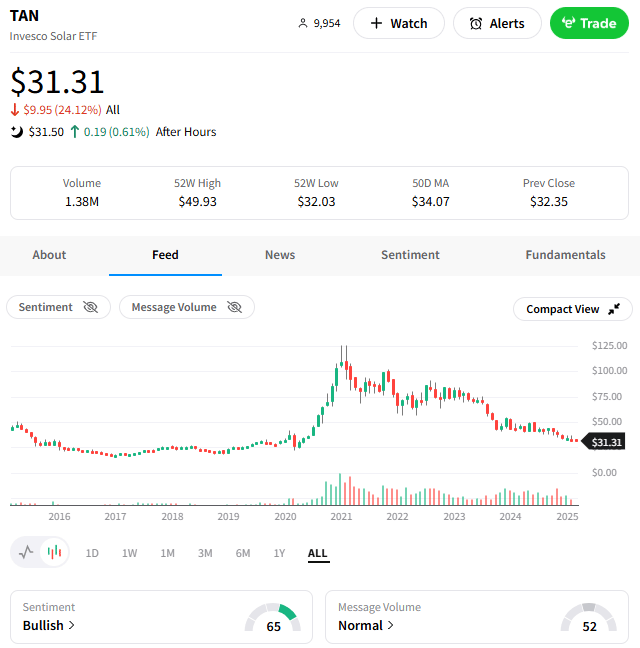640x648 pixels.
Task: Click the 52W Low value $32.03
Action: 316,202
